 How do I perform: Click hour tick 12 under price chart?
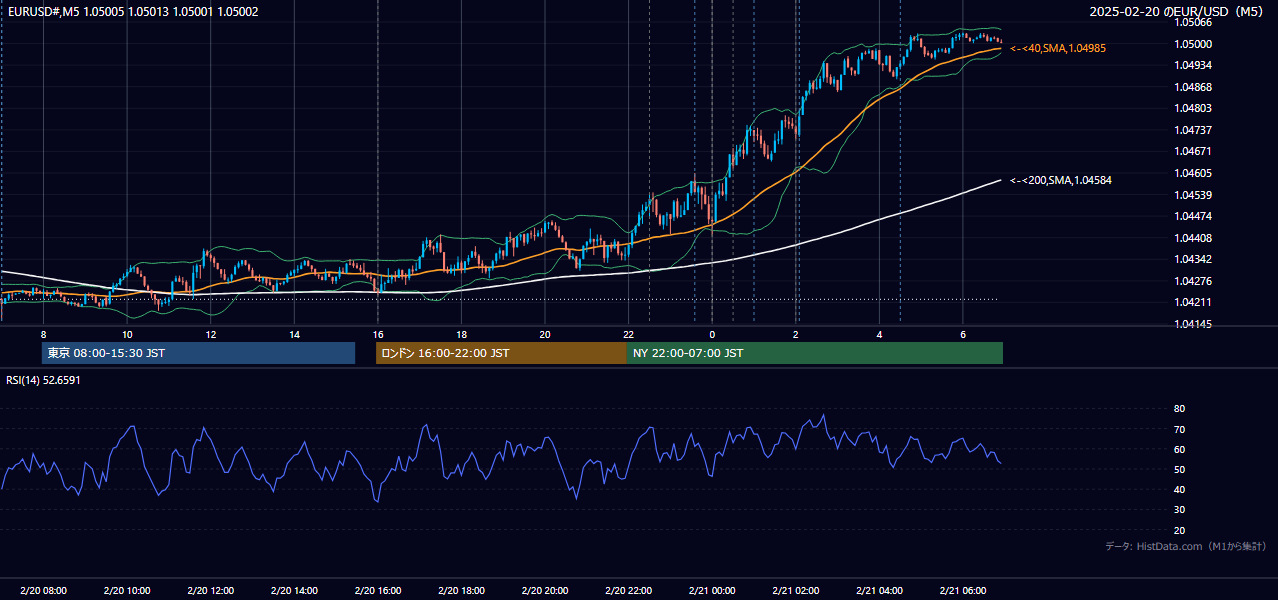pyautogui.click(x=211, y=334)
